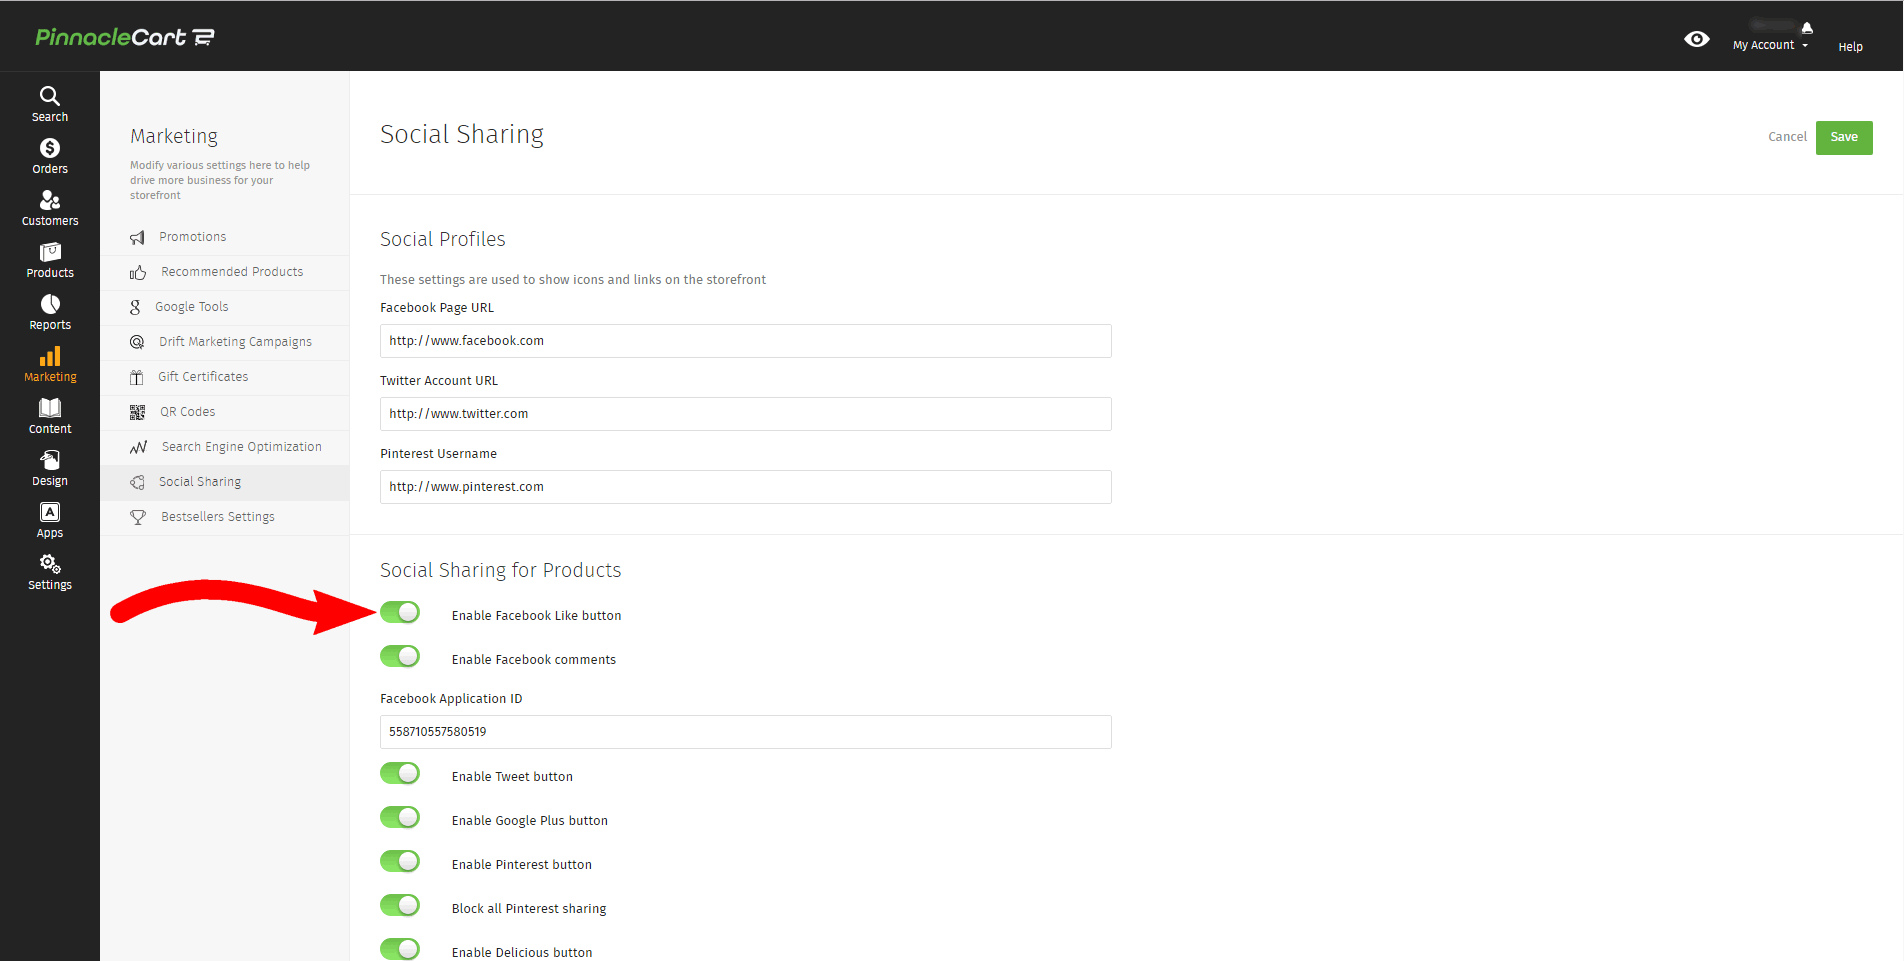Click the Facebook Page URL field
The width and height of the screenshot is (1904, 961).
click(746, 341)
